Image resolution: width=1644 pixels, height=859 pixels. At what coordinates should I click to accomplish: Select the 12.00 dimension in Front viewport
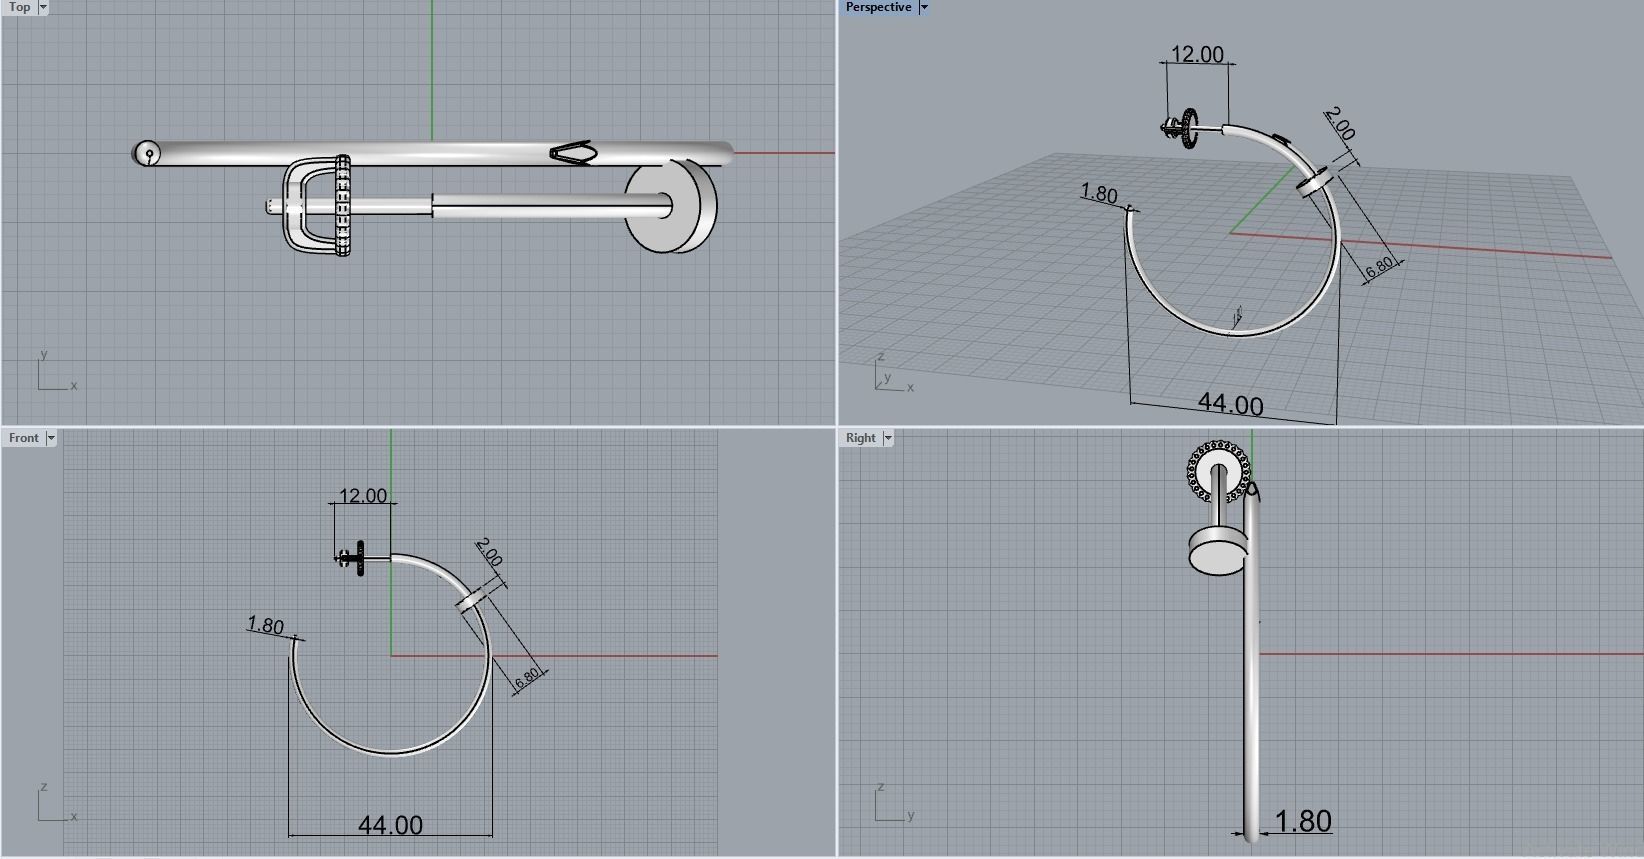(363, 495)
